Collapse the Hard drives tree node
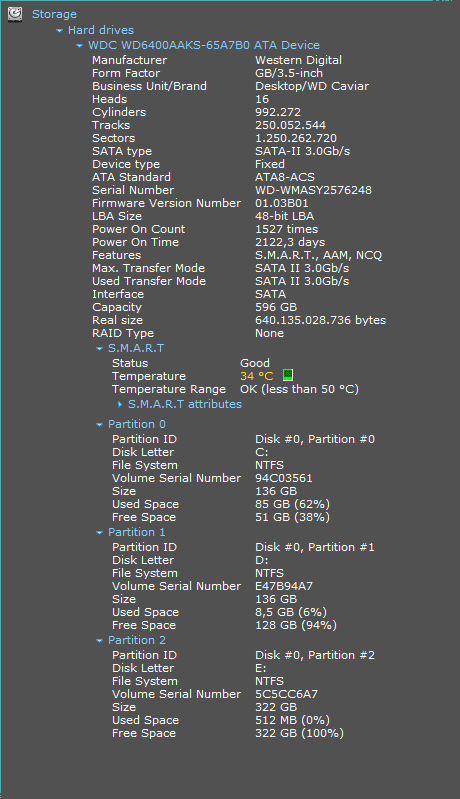Viewport: 460px width, 799px height. tap(59, 31)
